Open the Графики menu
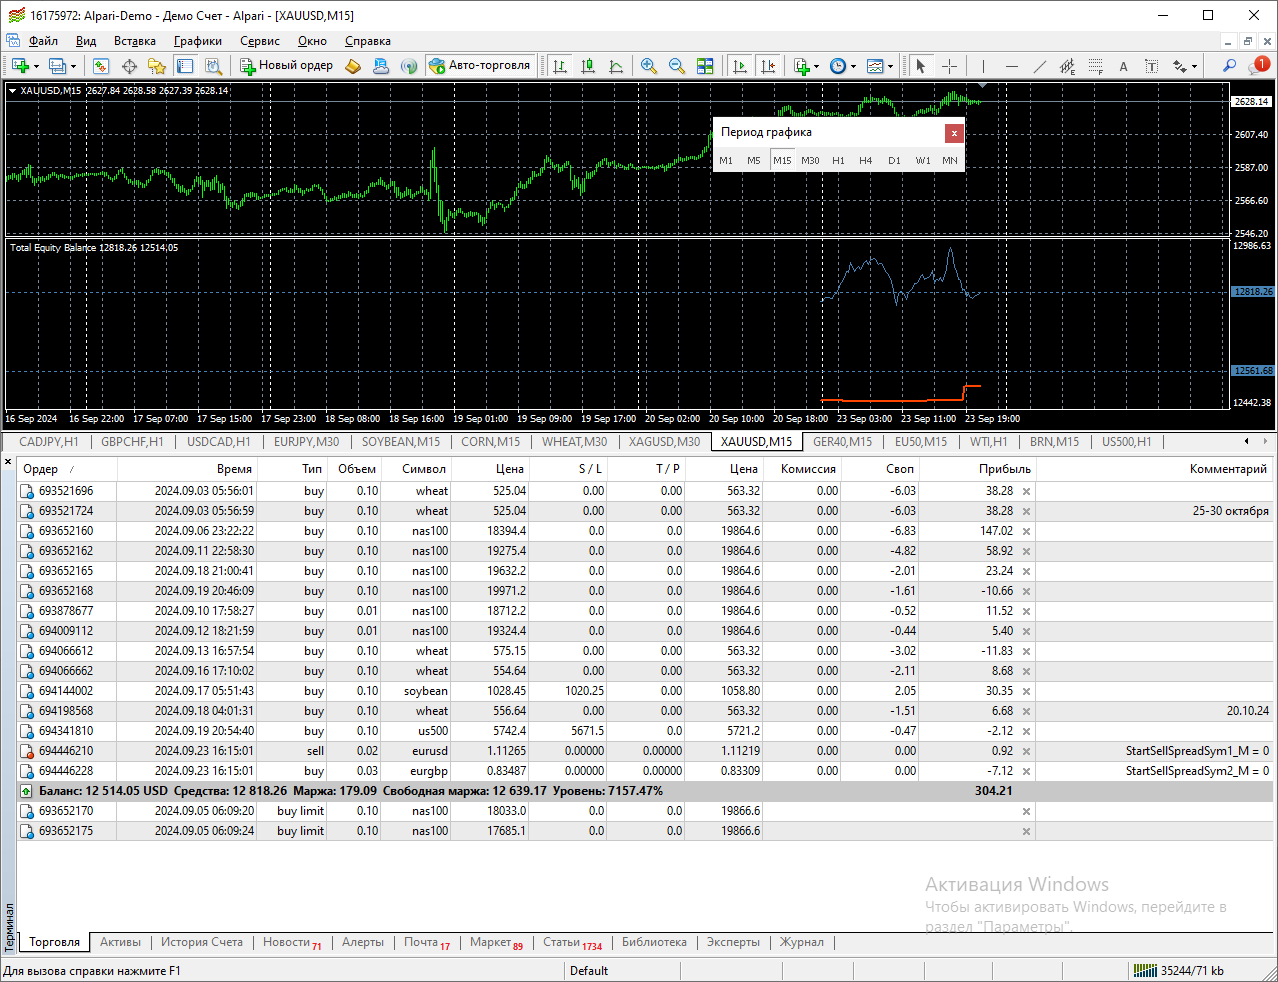 click(x=197, y=41)
